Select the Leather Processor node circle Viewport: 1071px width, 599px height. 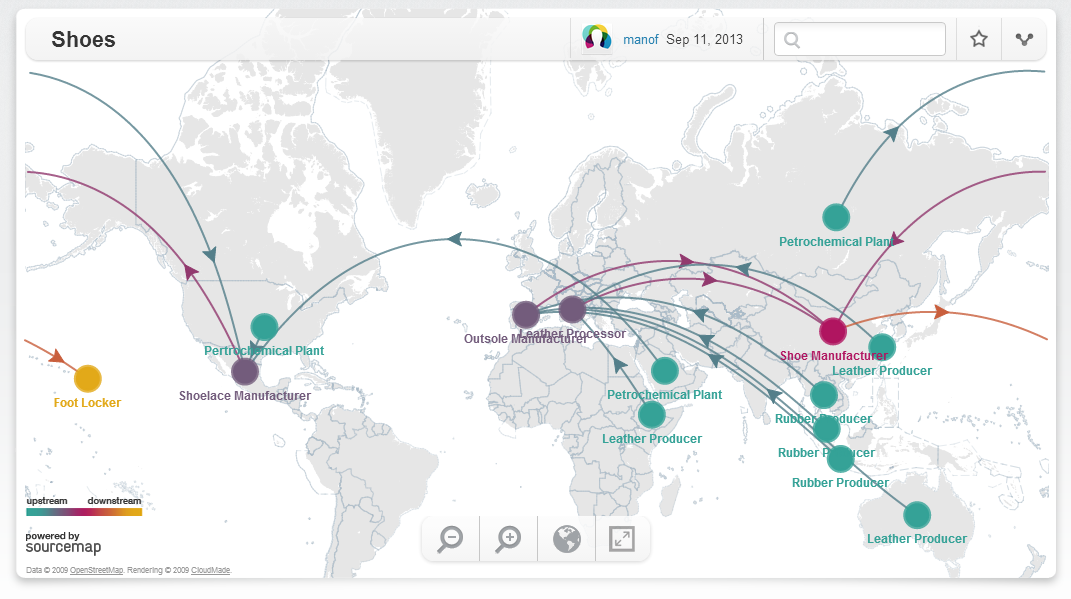tap(572, 309)
